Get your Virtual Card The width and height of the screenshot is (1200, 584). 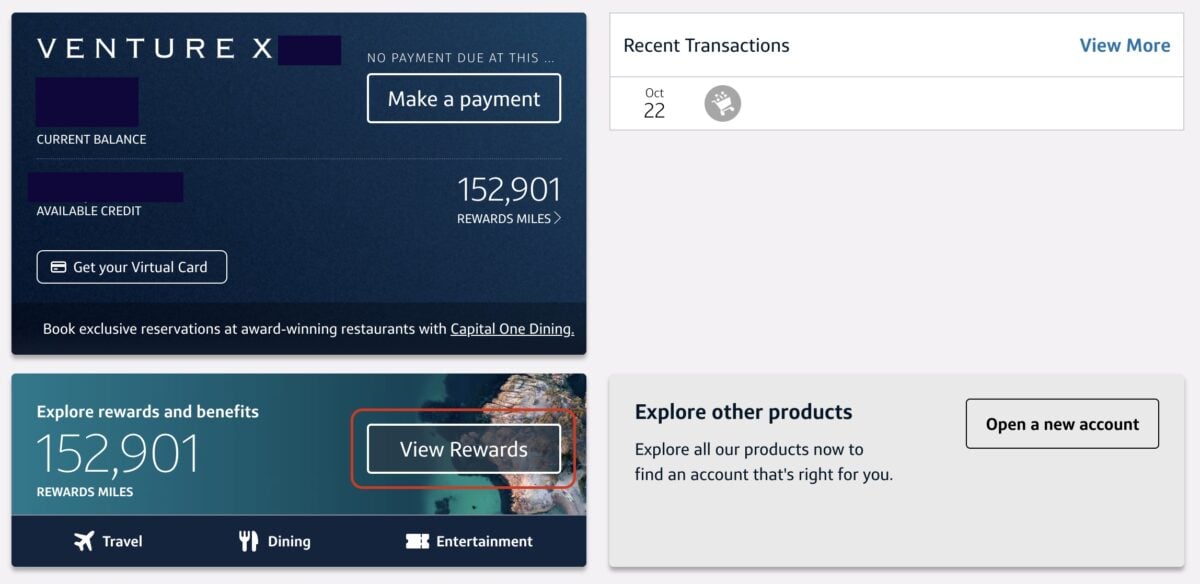click(131, 267)
